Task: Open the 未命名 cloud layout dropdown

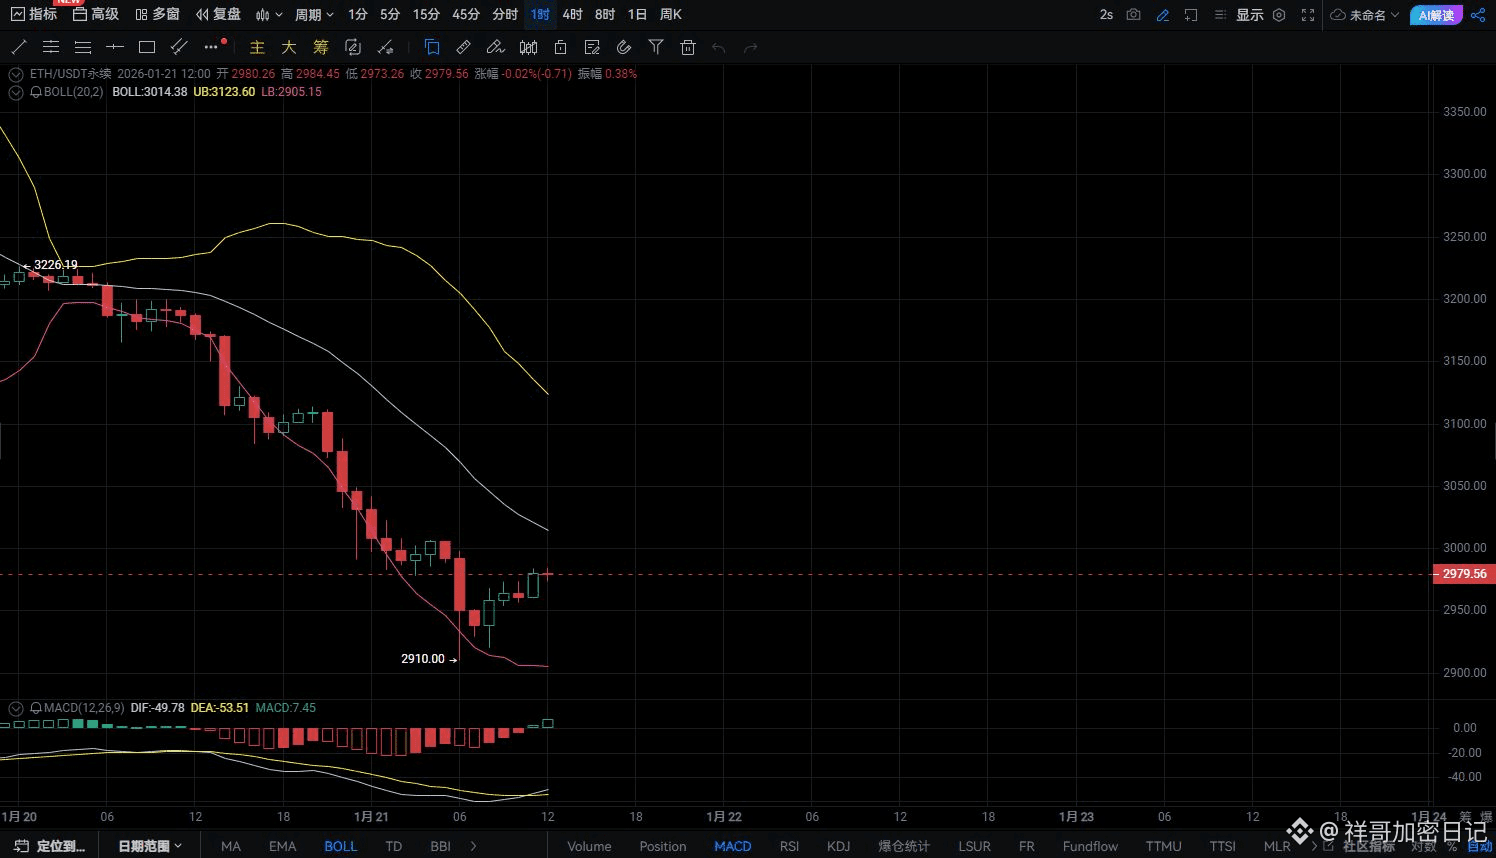Action: pos(1365,15)
